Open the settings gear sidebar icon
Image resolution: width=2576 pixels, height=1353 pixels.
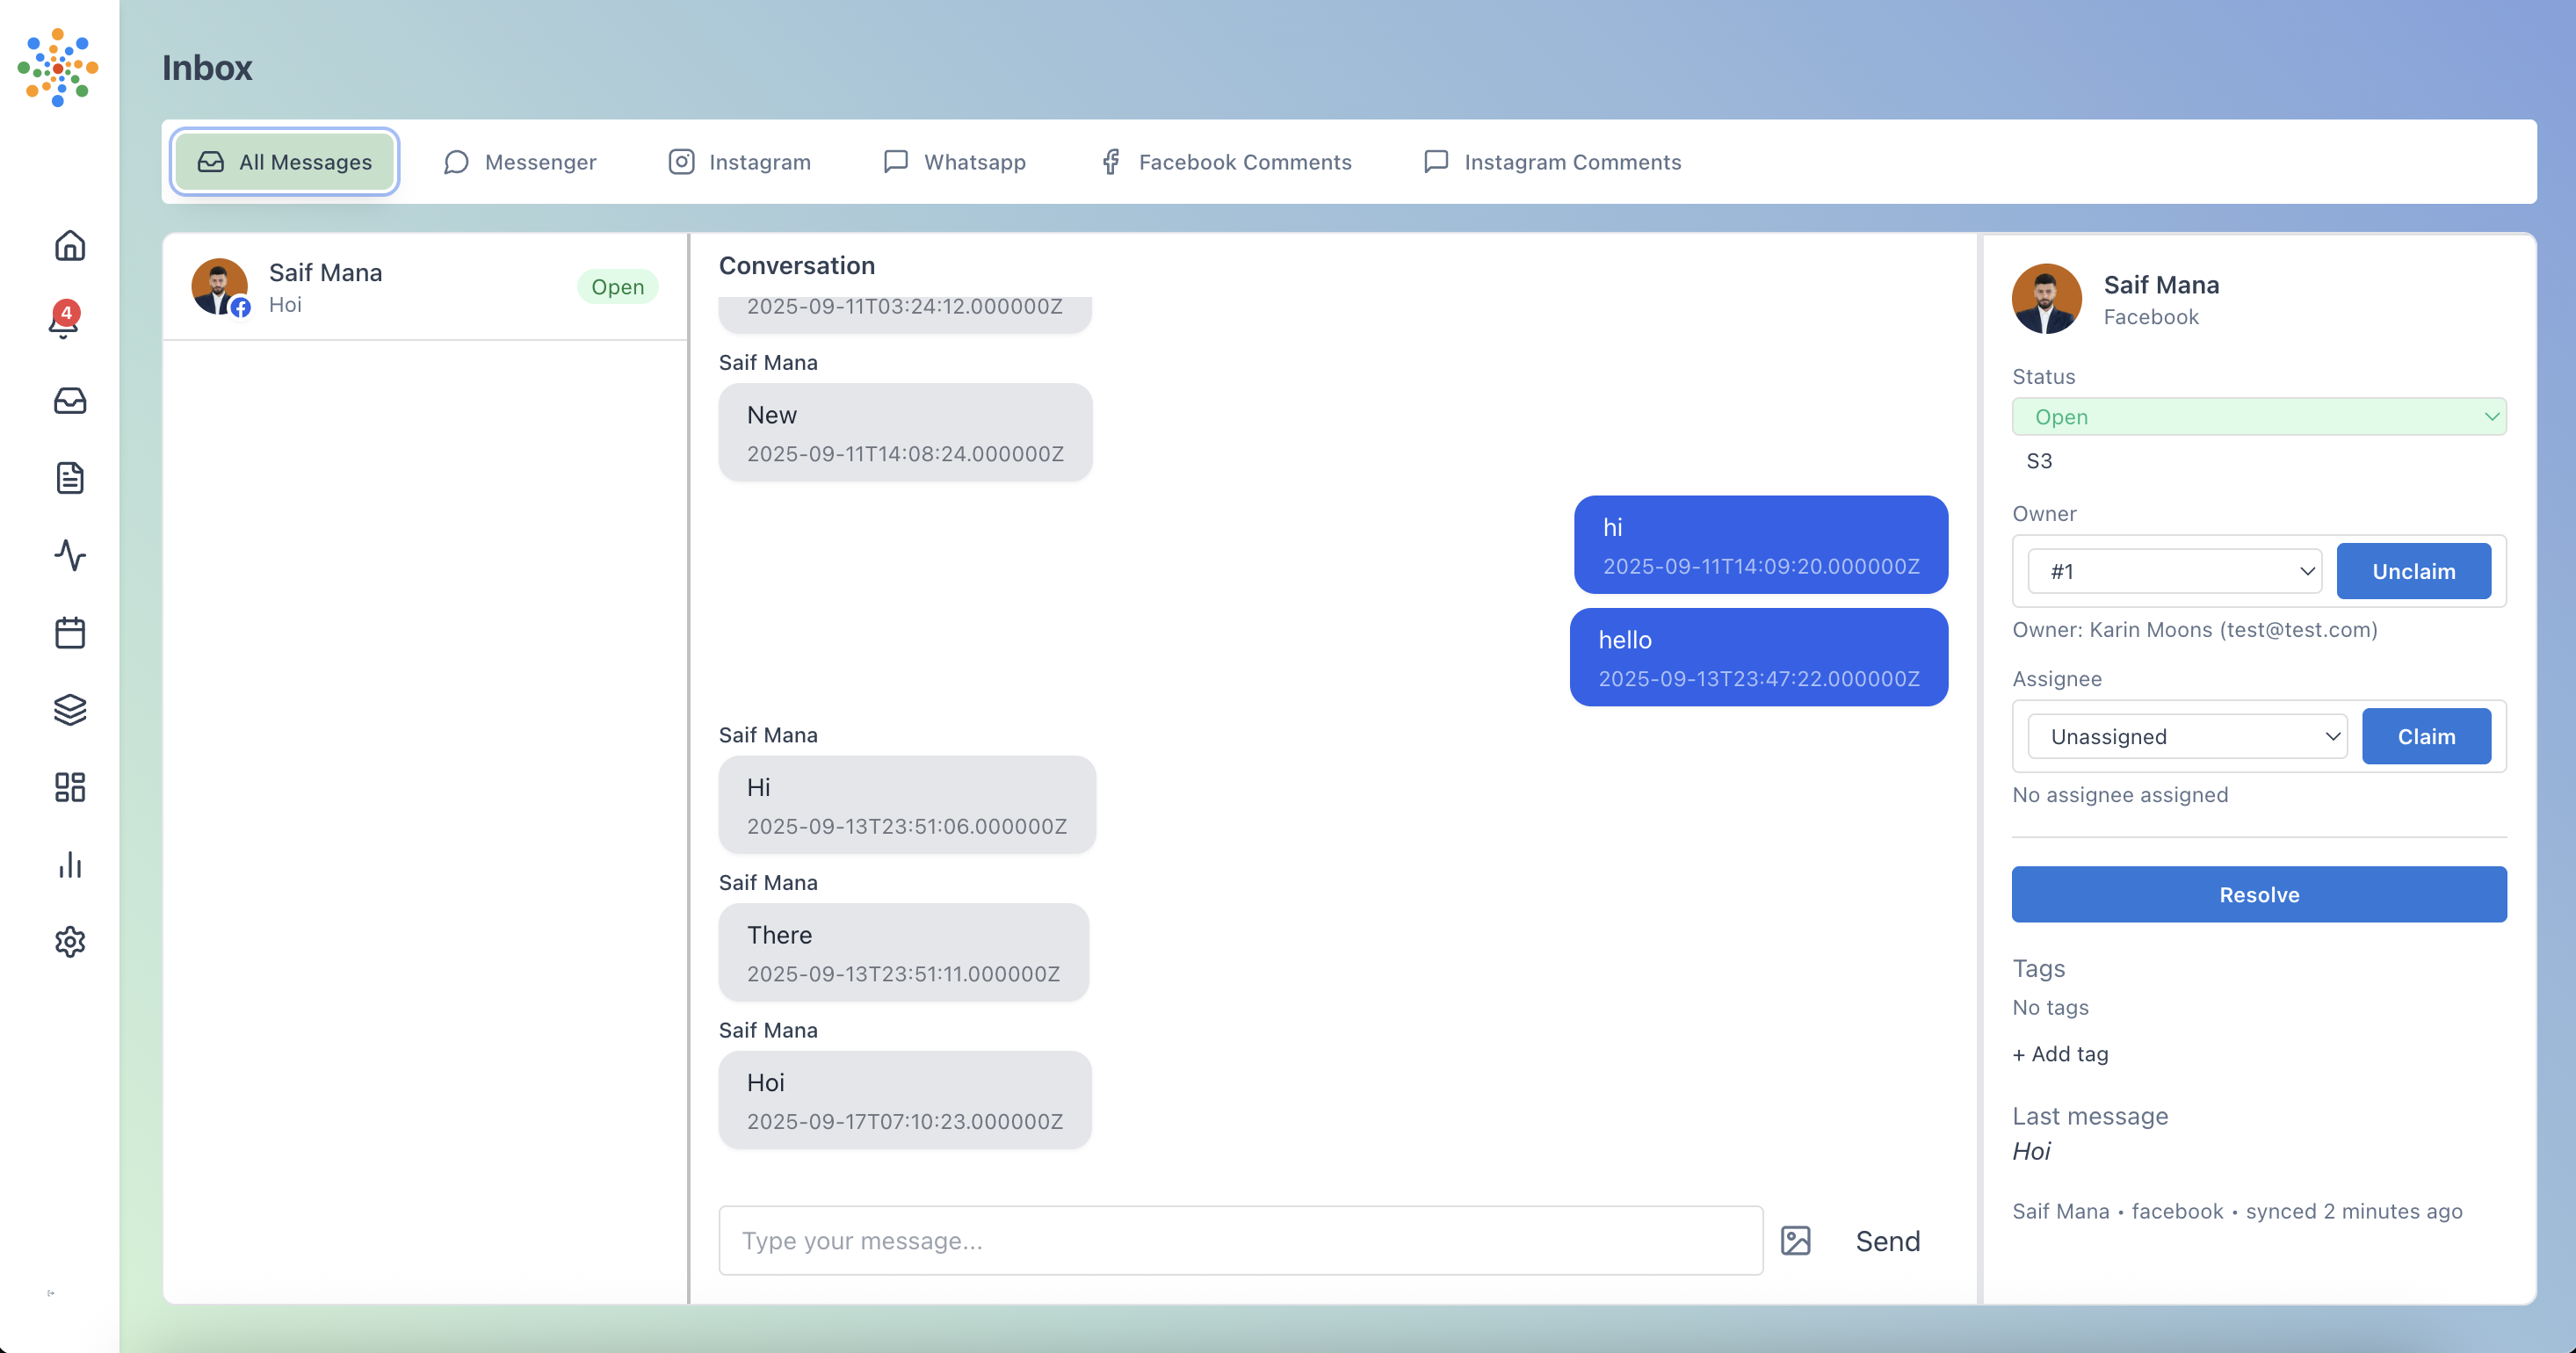point(70,942)
